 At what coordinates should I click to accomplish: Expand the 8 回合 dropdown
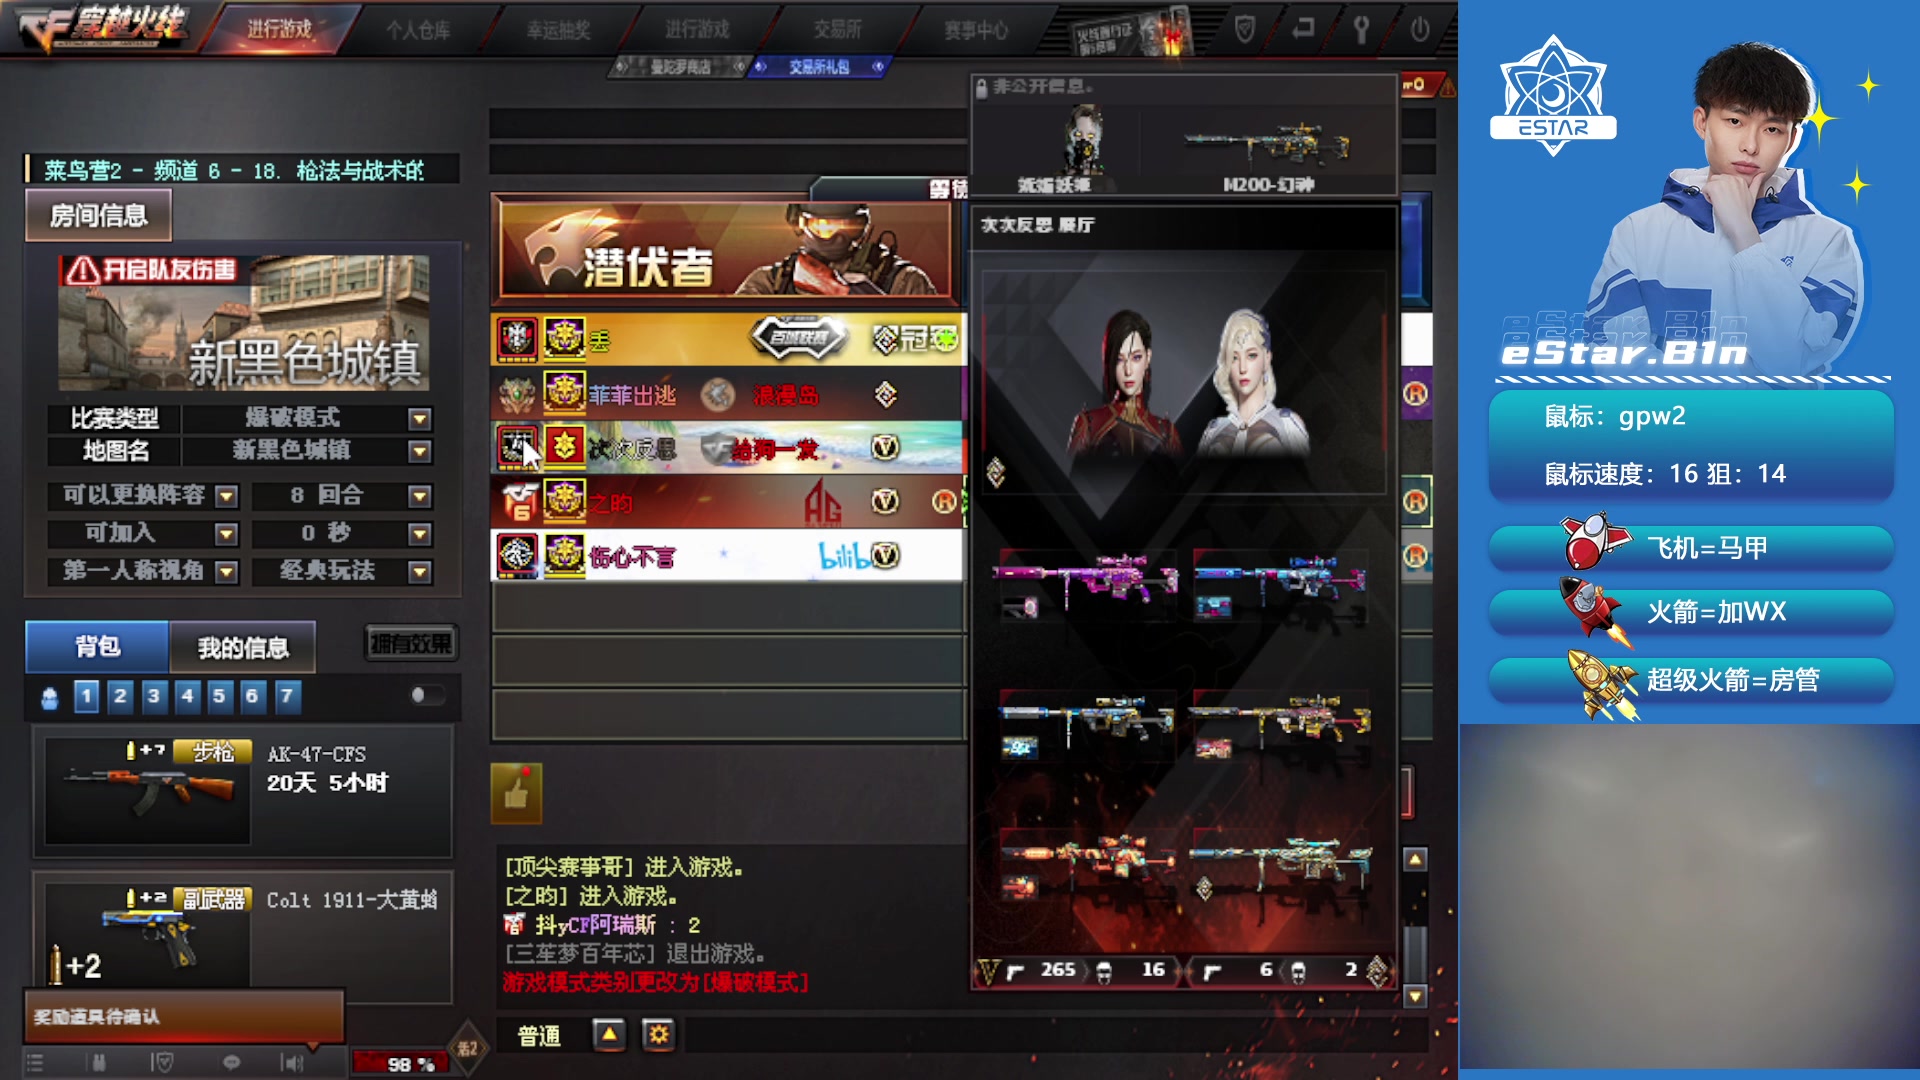tap(420, 496)
